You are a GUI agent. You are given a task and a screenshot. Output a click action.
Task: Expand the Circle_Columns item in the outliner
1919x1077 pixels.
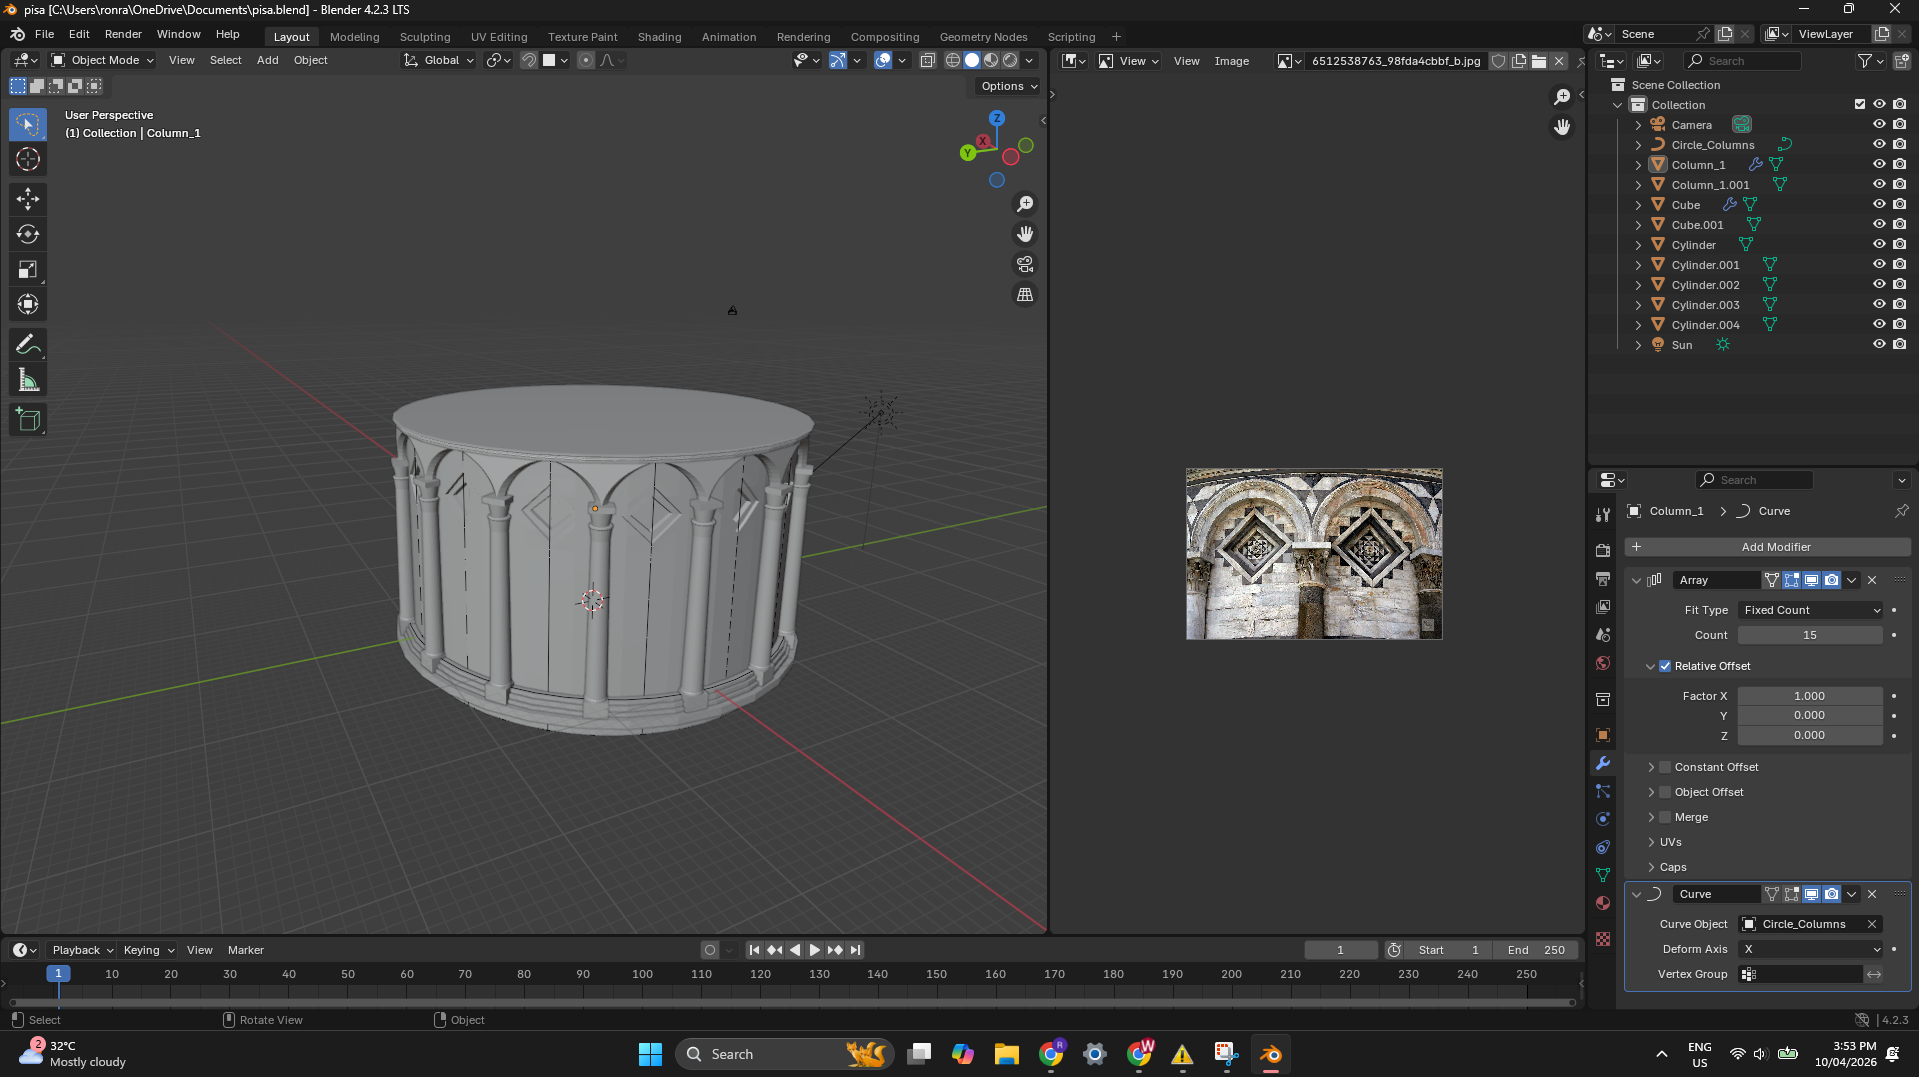pos(1638,145)
